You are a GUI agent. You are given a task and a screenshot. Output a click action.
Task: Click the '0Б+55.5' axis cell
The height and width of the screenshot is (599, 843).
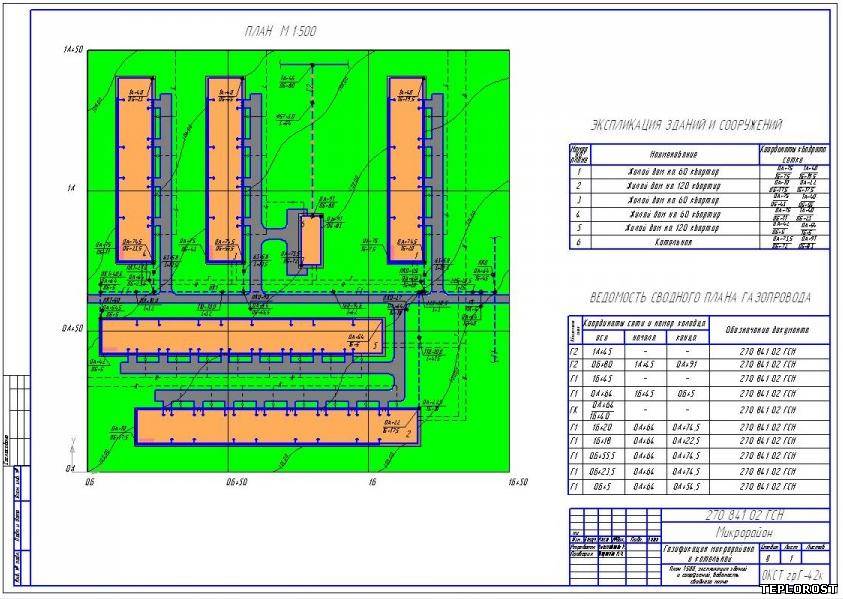[x=602, y=456]
